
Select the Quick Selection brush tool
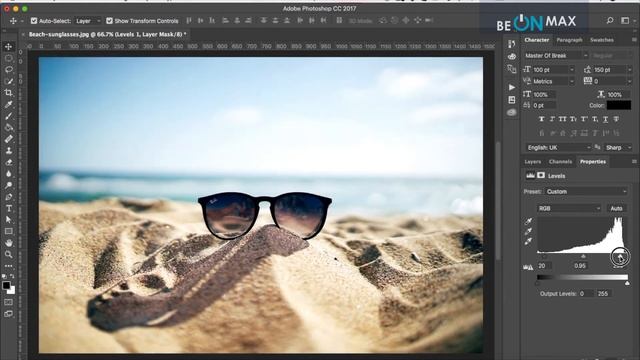(x=9, y=82)
